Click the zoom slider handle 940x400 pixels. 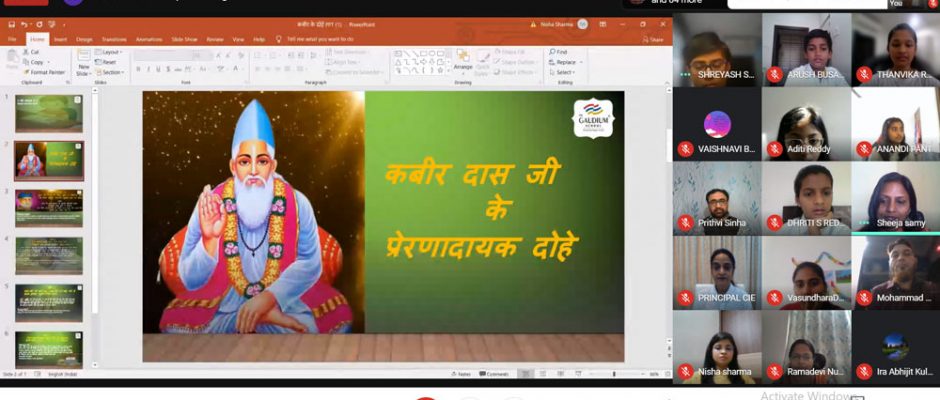[x=614, y=374]
